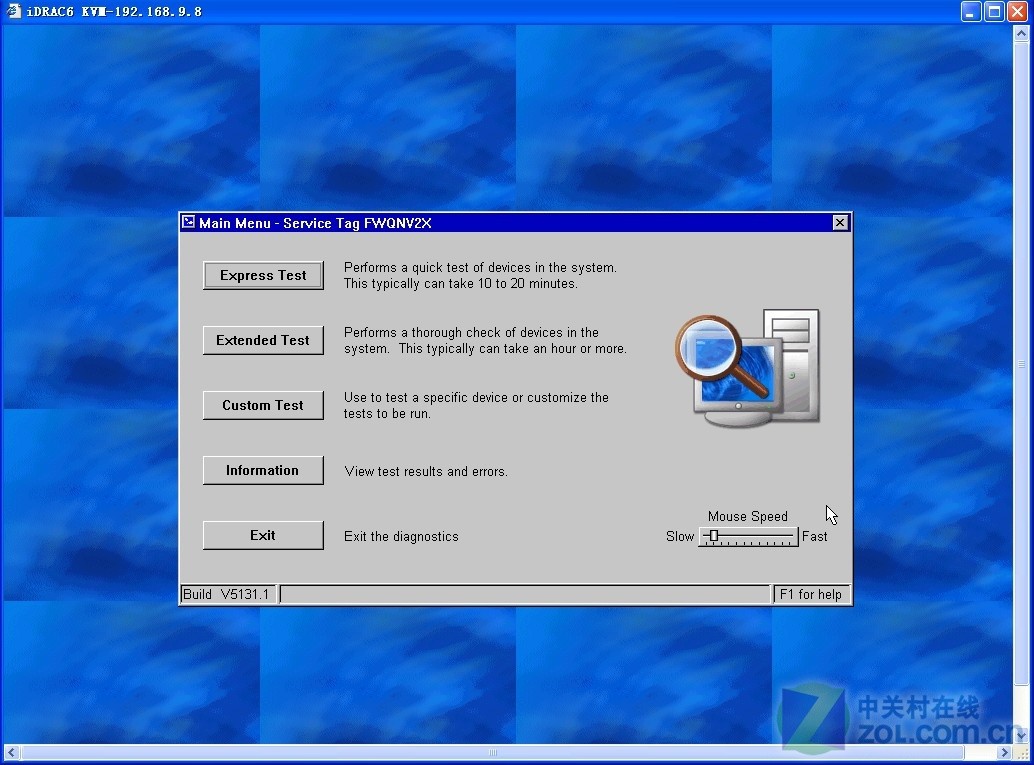Image resolution: width=1034 pixels, height=765 pixels.
Task: Maximize the iDRAC6 KVM window
Action: pyautogui.click(x=994, y=11)
